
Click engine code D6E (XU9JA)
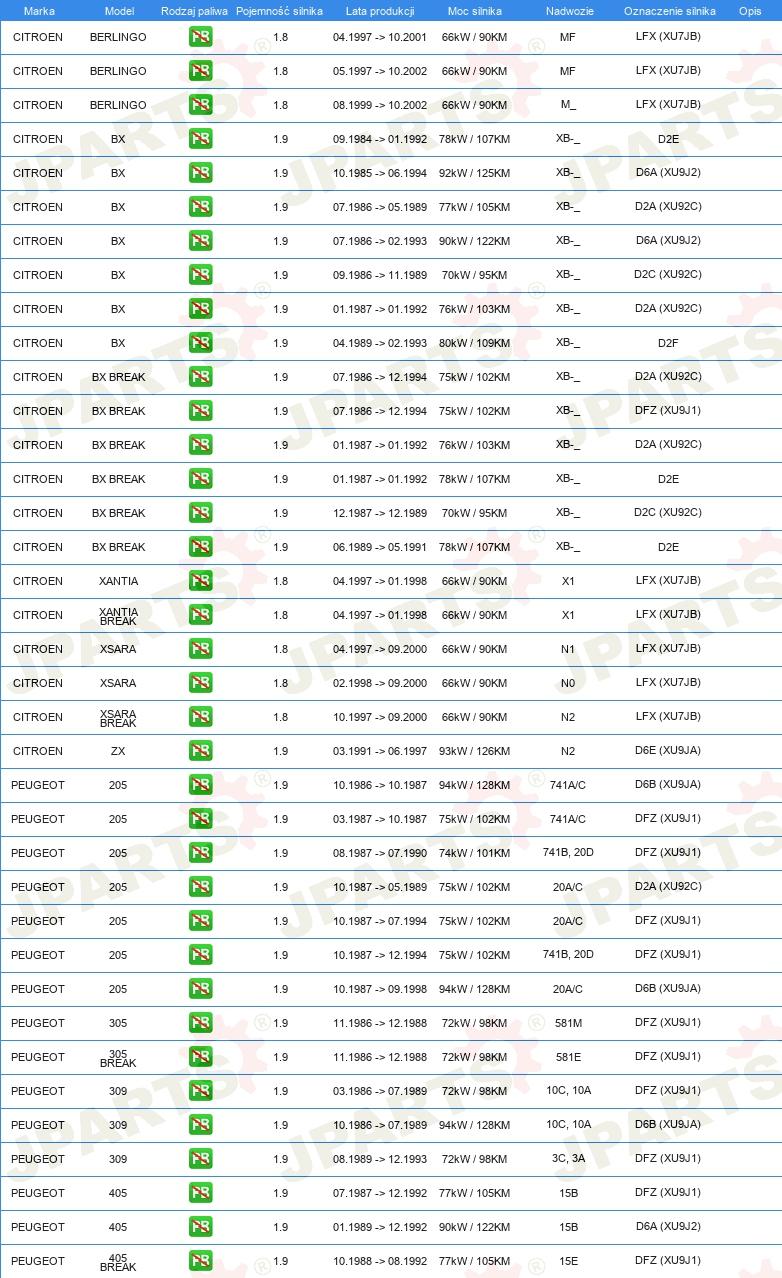coord(668,750)
